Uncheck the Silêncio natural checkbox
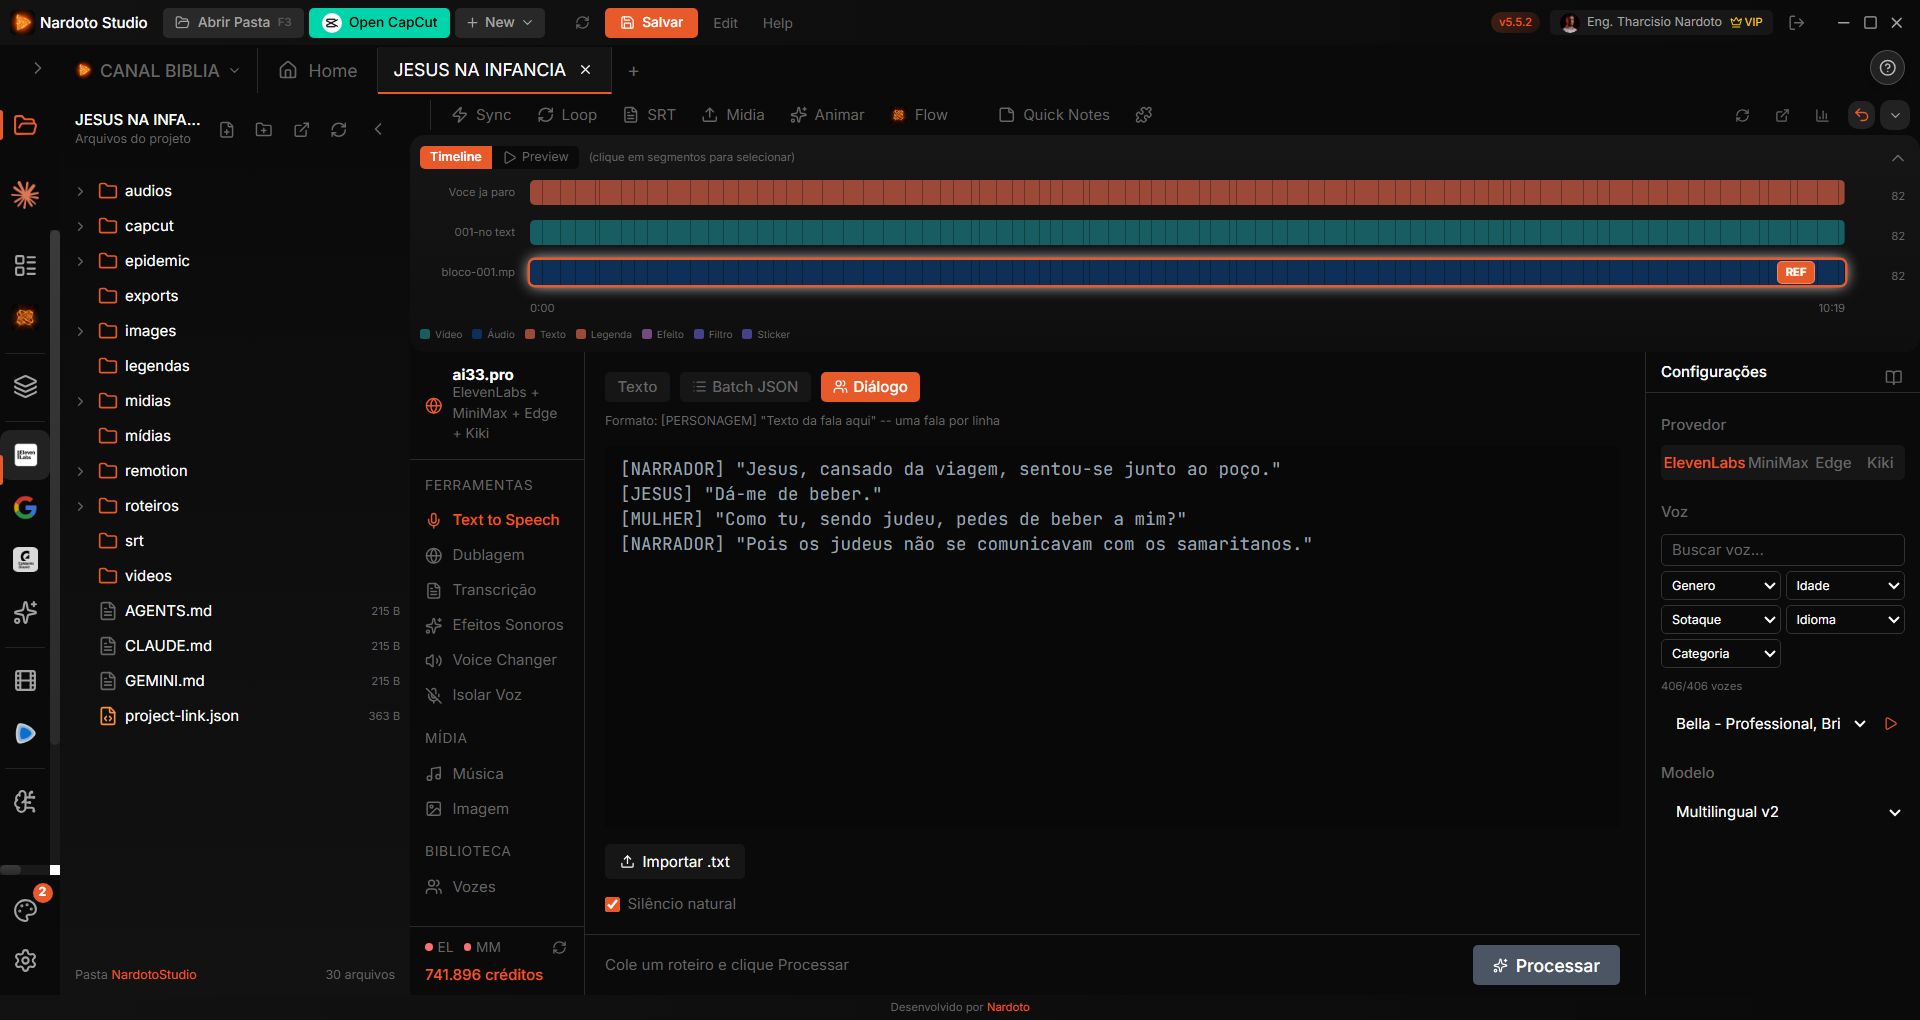Image resolution: width=1920 pixels, height=1020 pixels. tap(612, 904)
